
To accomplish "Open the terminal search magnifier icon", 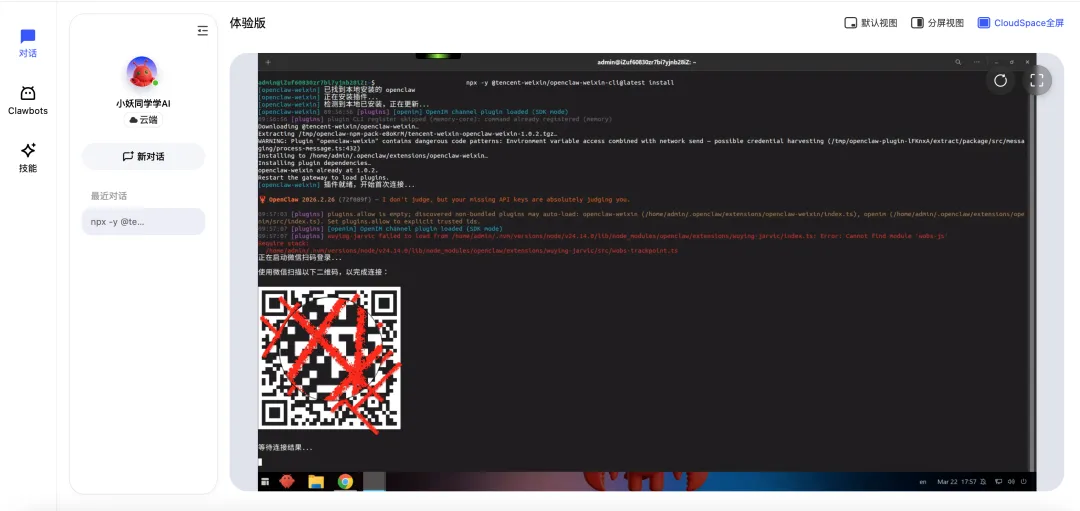I will point(958,62).
